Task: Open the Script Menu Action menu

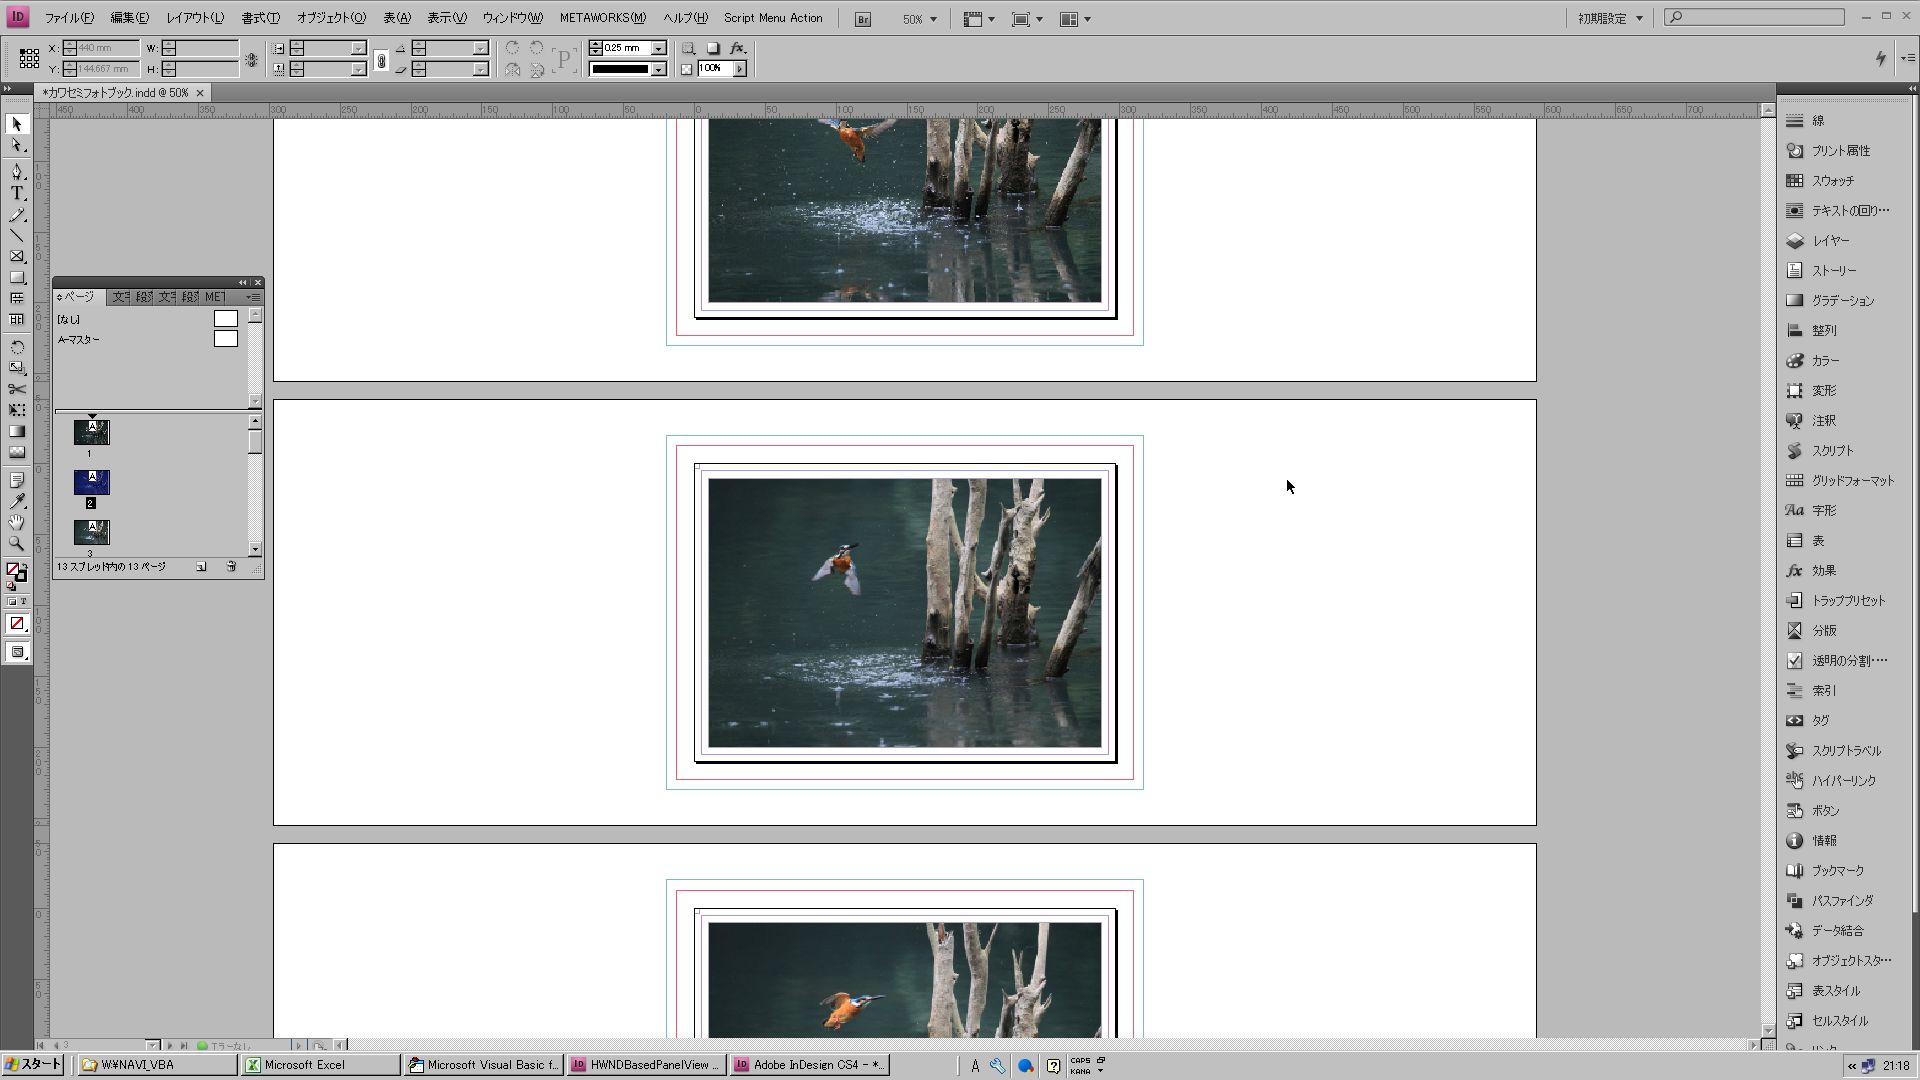Action: 773,18
